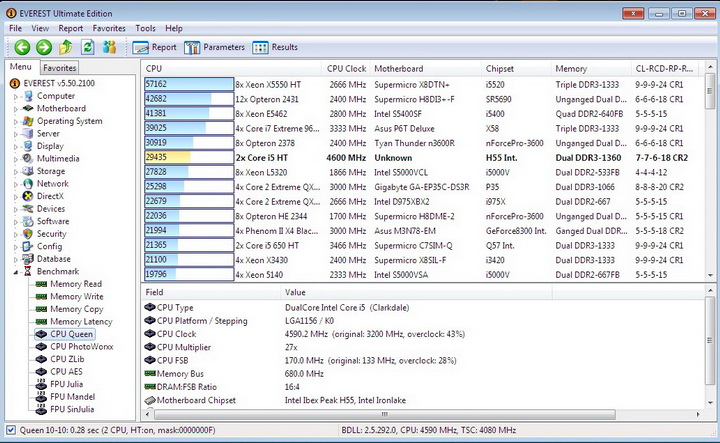Select the Devices icon in the tree
The height and width of the screenshot is (443, 720).
coord(28,208)
